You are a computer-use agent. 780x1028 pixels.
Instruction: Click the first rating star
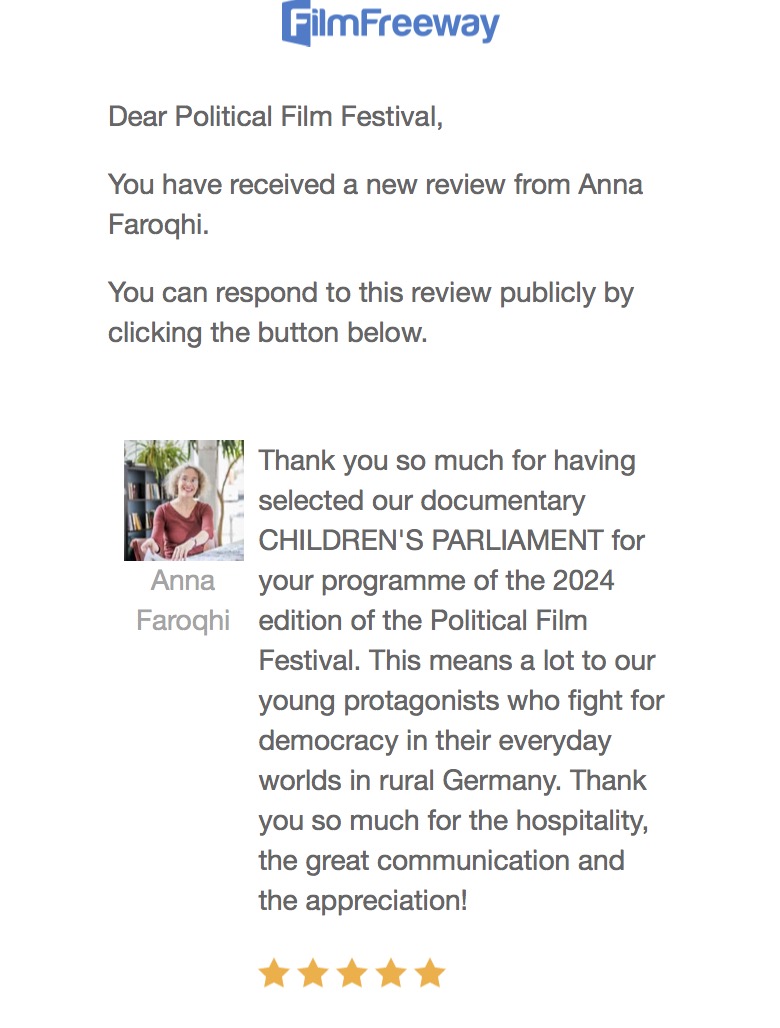pos(273,973)
